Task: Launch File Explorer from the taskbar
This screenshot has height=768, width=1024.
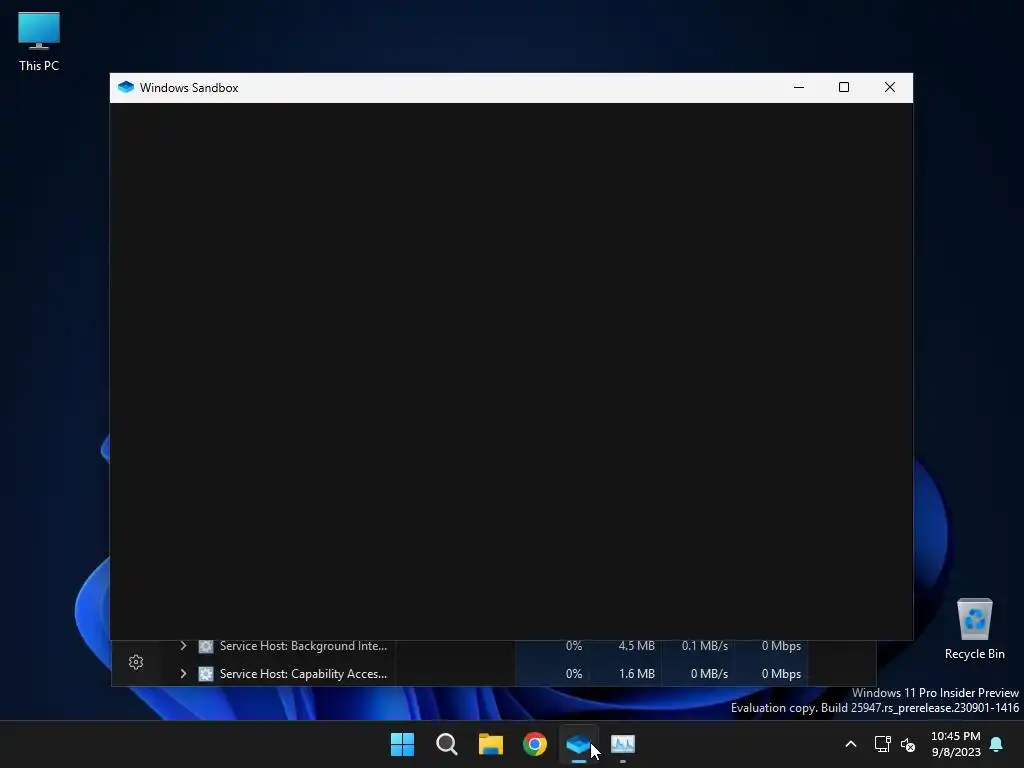Action: coord(490,744)
